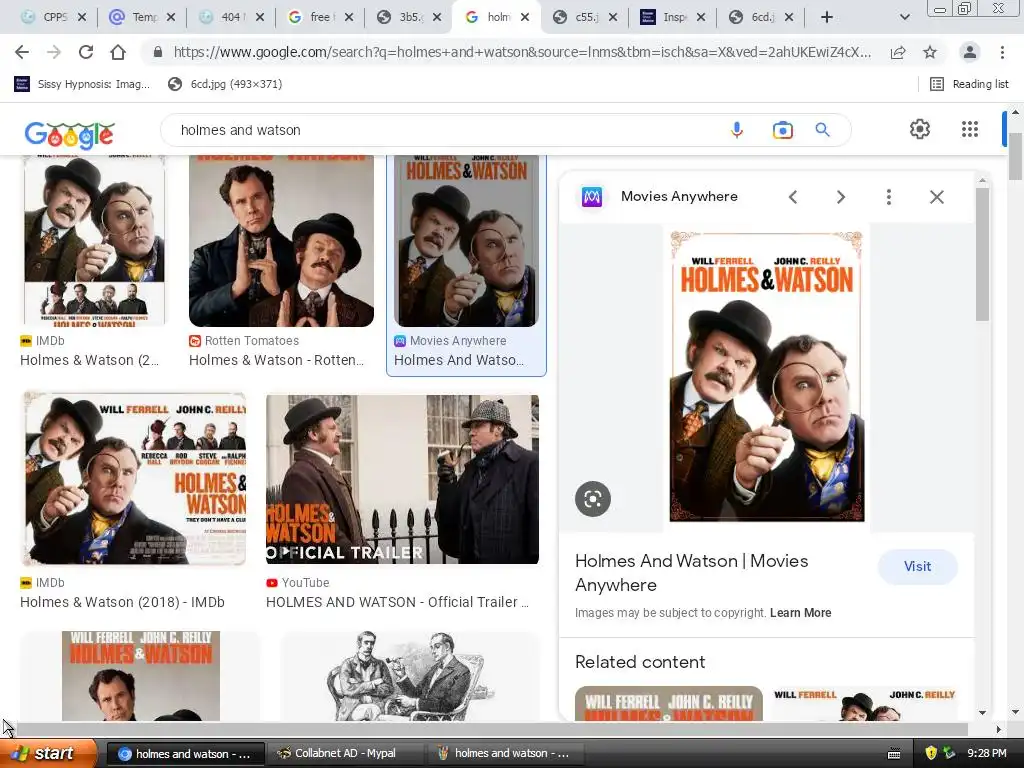The image size is (1024, 768).
Task: Open the Windows start menu
Action: (x=48, y=753)
